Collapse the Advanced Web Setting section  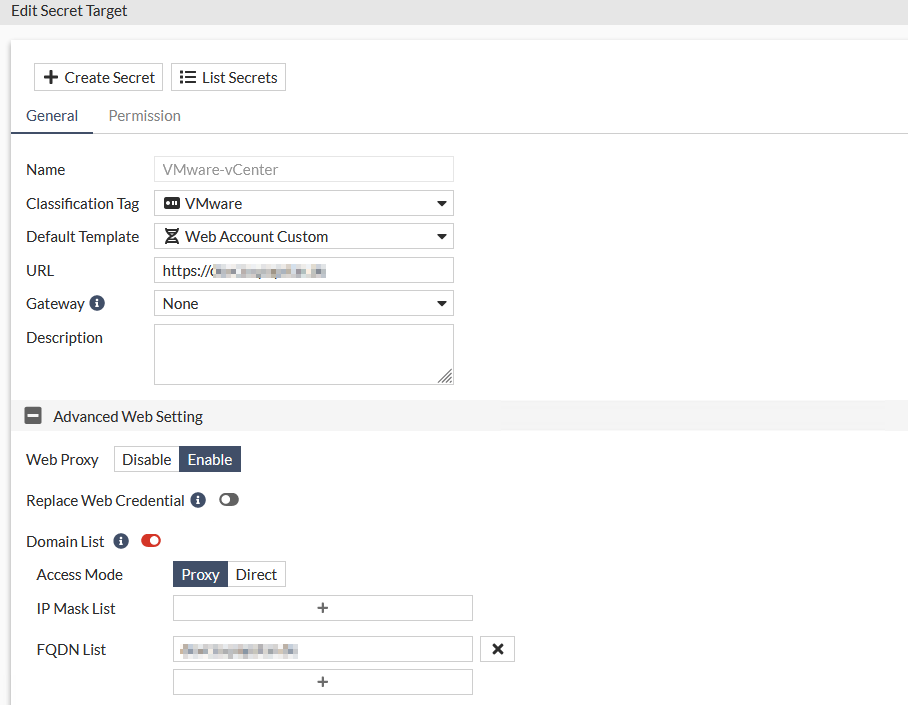coord(33,416)
